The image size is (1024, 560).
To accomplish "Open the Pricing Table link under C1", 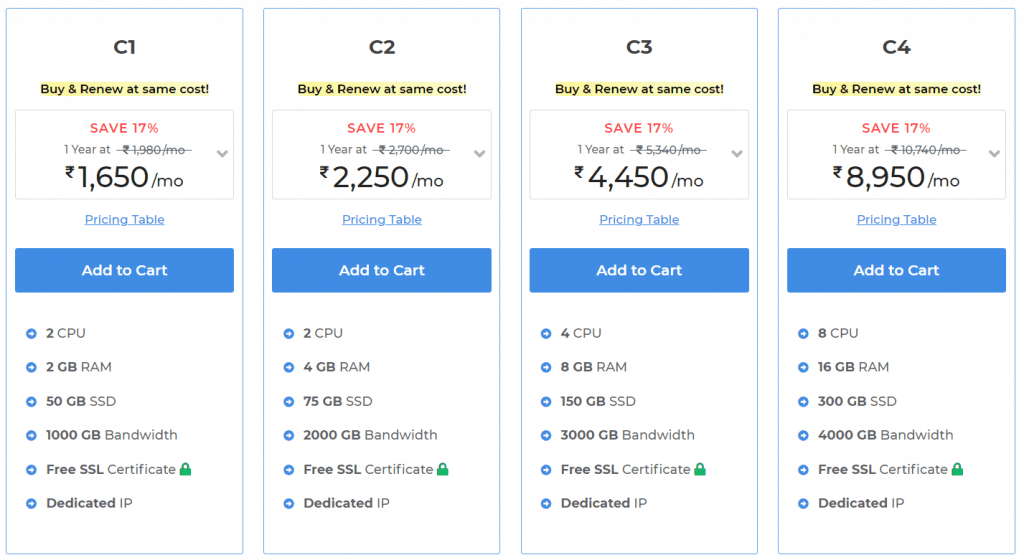I will point(124,220).
